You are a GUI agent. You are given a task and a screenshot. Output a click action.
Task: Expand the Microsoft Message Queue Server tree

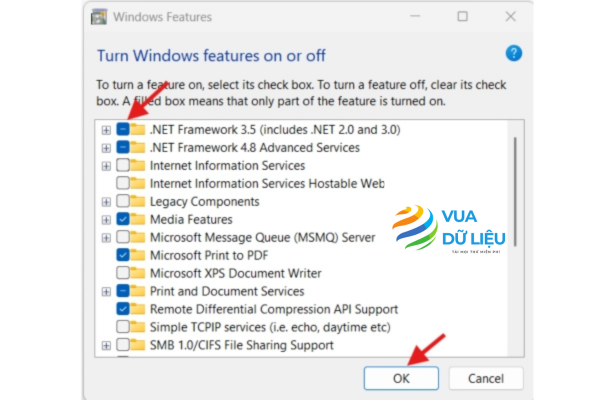coord(106,237)
